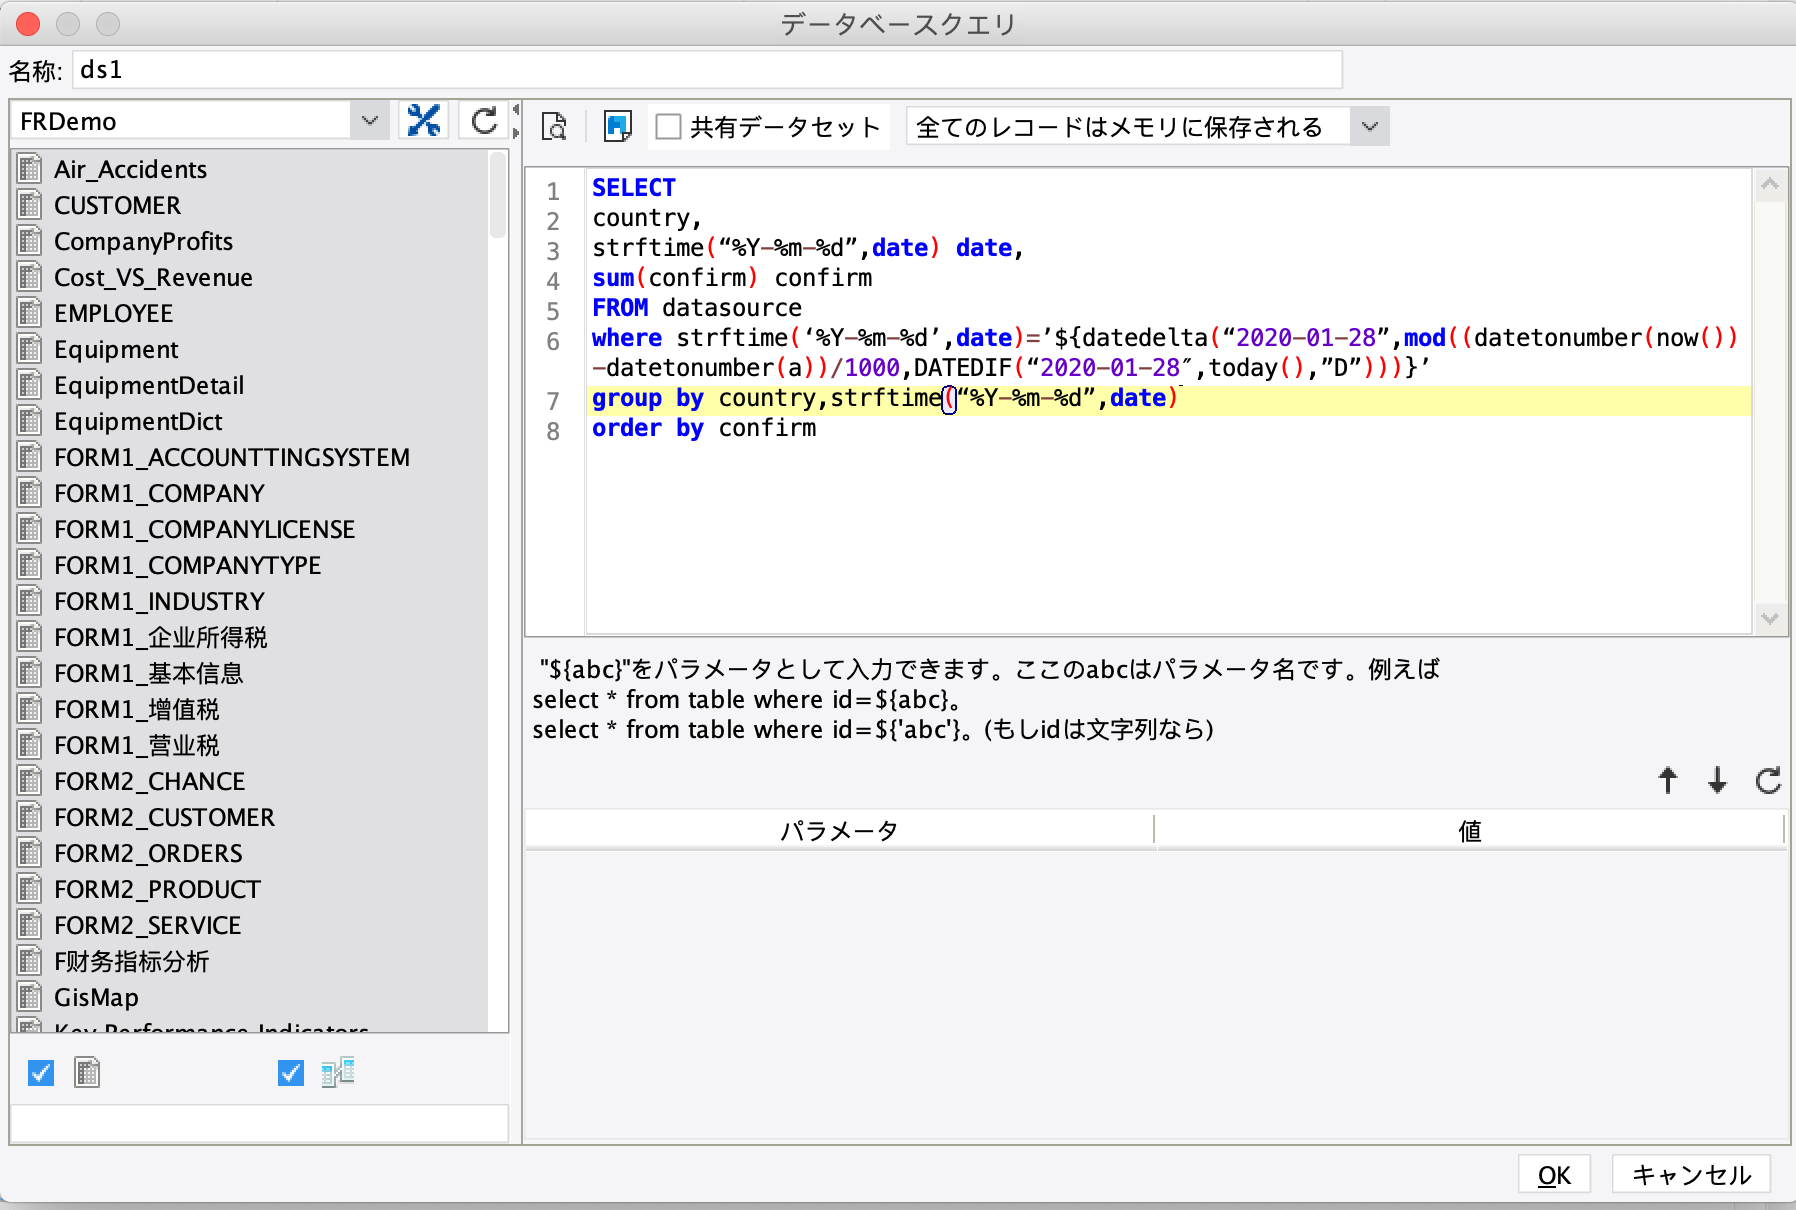
Task: Click 'sum(confirm) confirm' on line 4
Action: coord(732,277)
